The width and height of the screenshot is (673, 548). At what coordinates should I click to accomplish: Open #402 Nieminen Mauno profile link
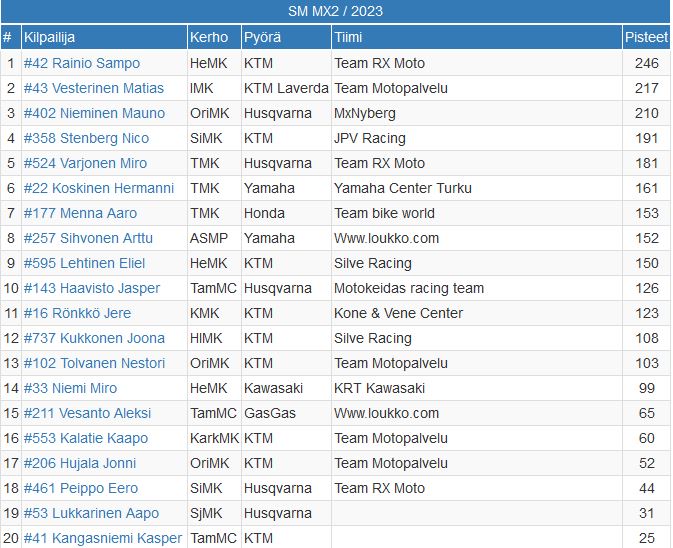tap(94, 113)
